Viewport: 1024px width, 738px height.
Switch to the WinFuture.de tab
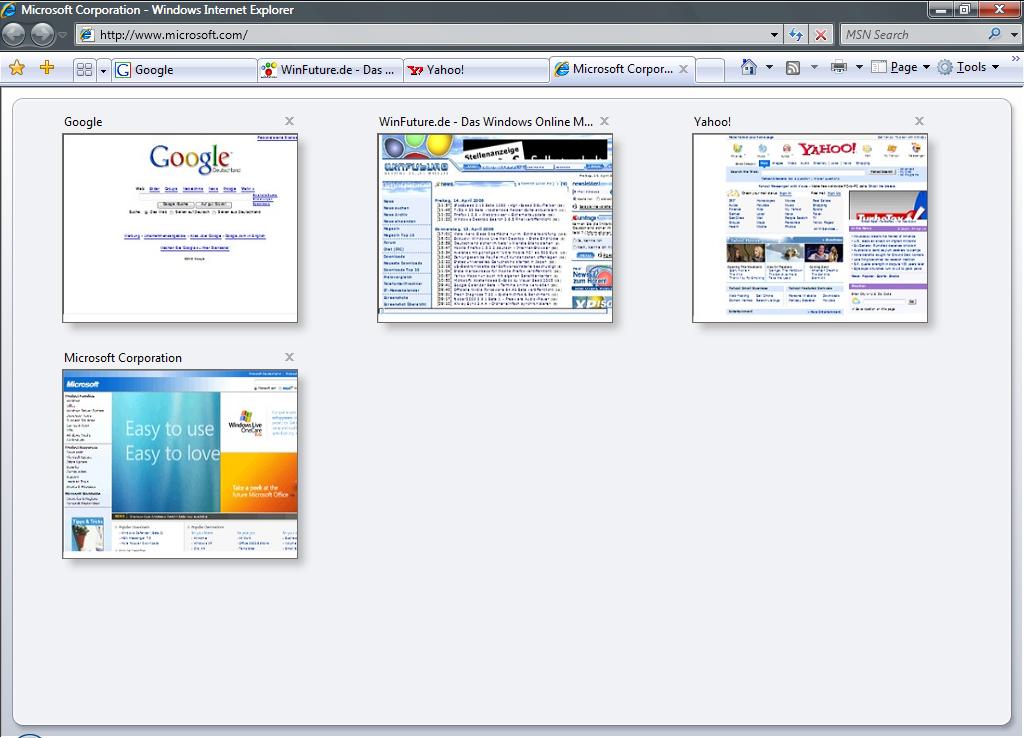point(330,70)
